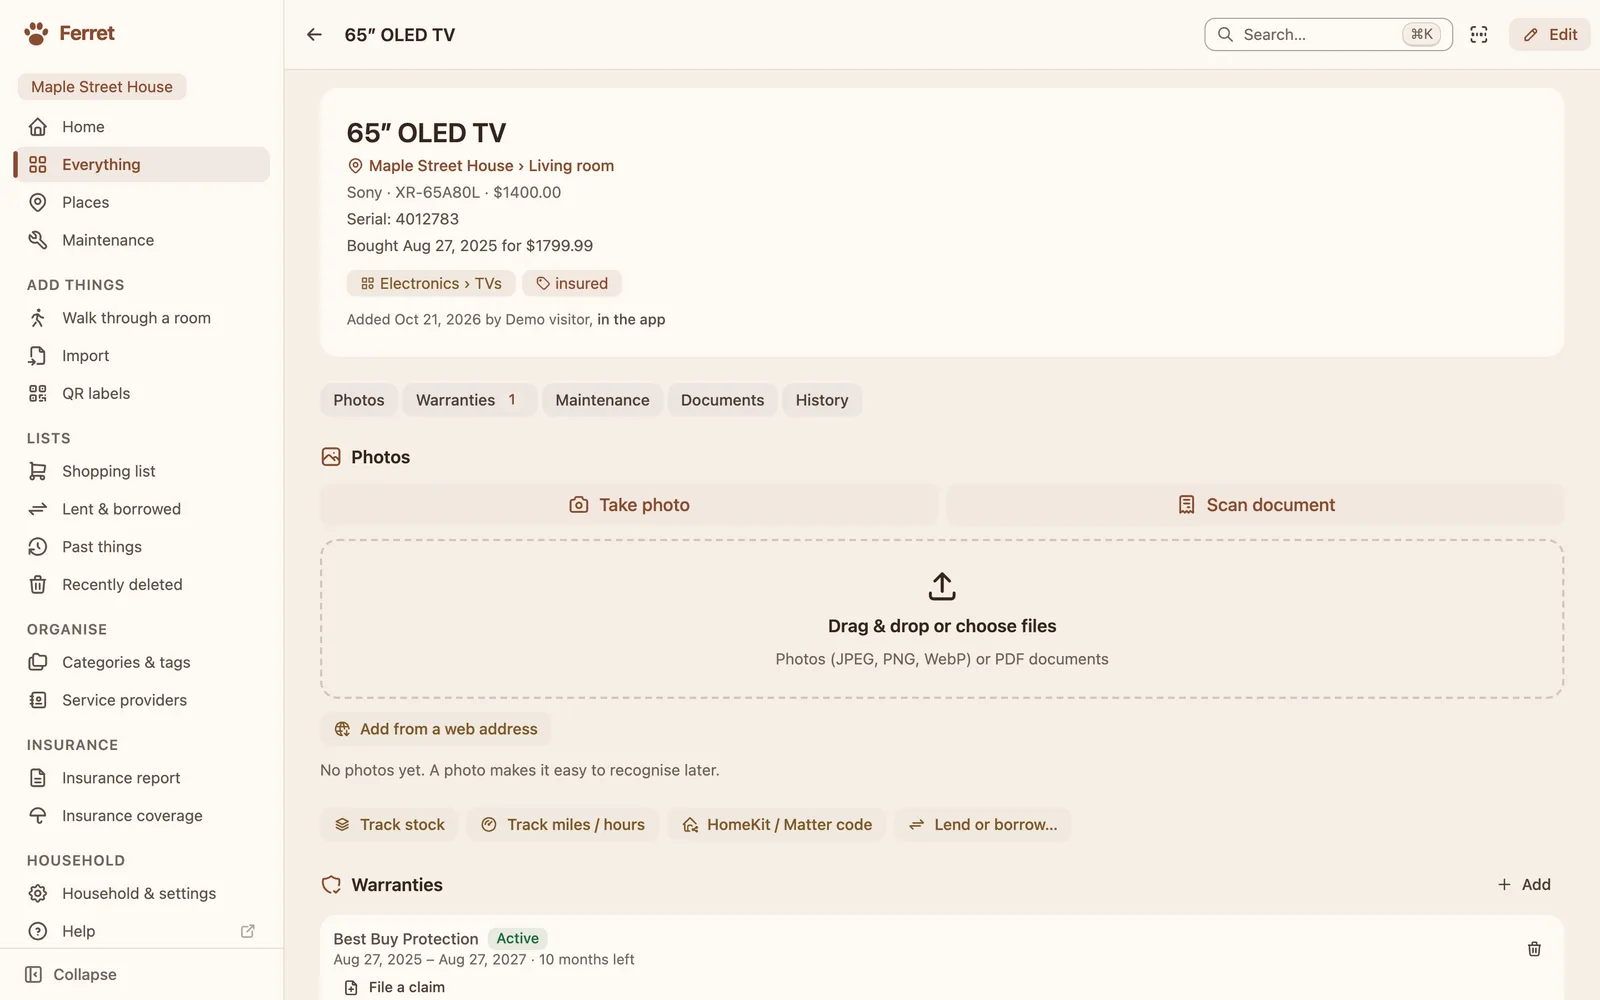Image resolution: width=1600 pixels, height=1000 pixels.
Task: Open Lent & borrowed list
Action: (142, 509)
